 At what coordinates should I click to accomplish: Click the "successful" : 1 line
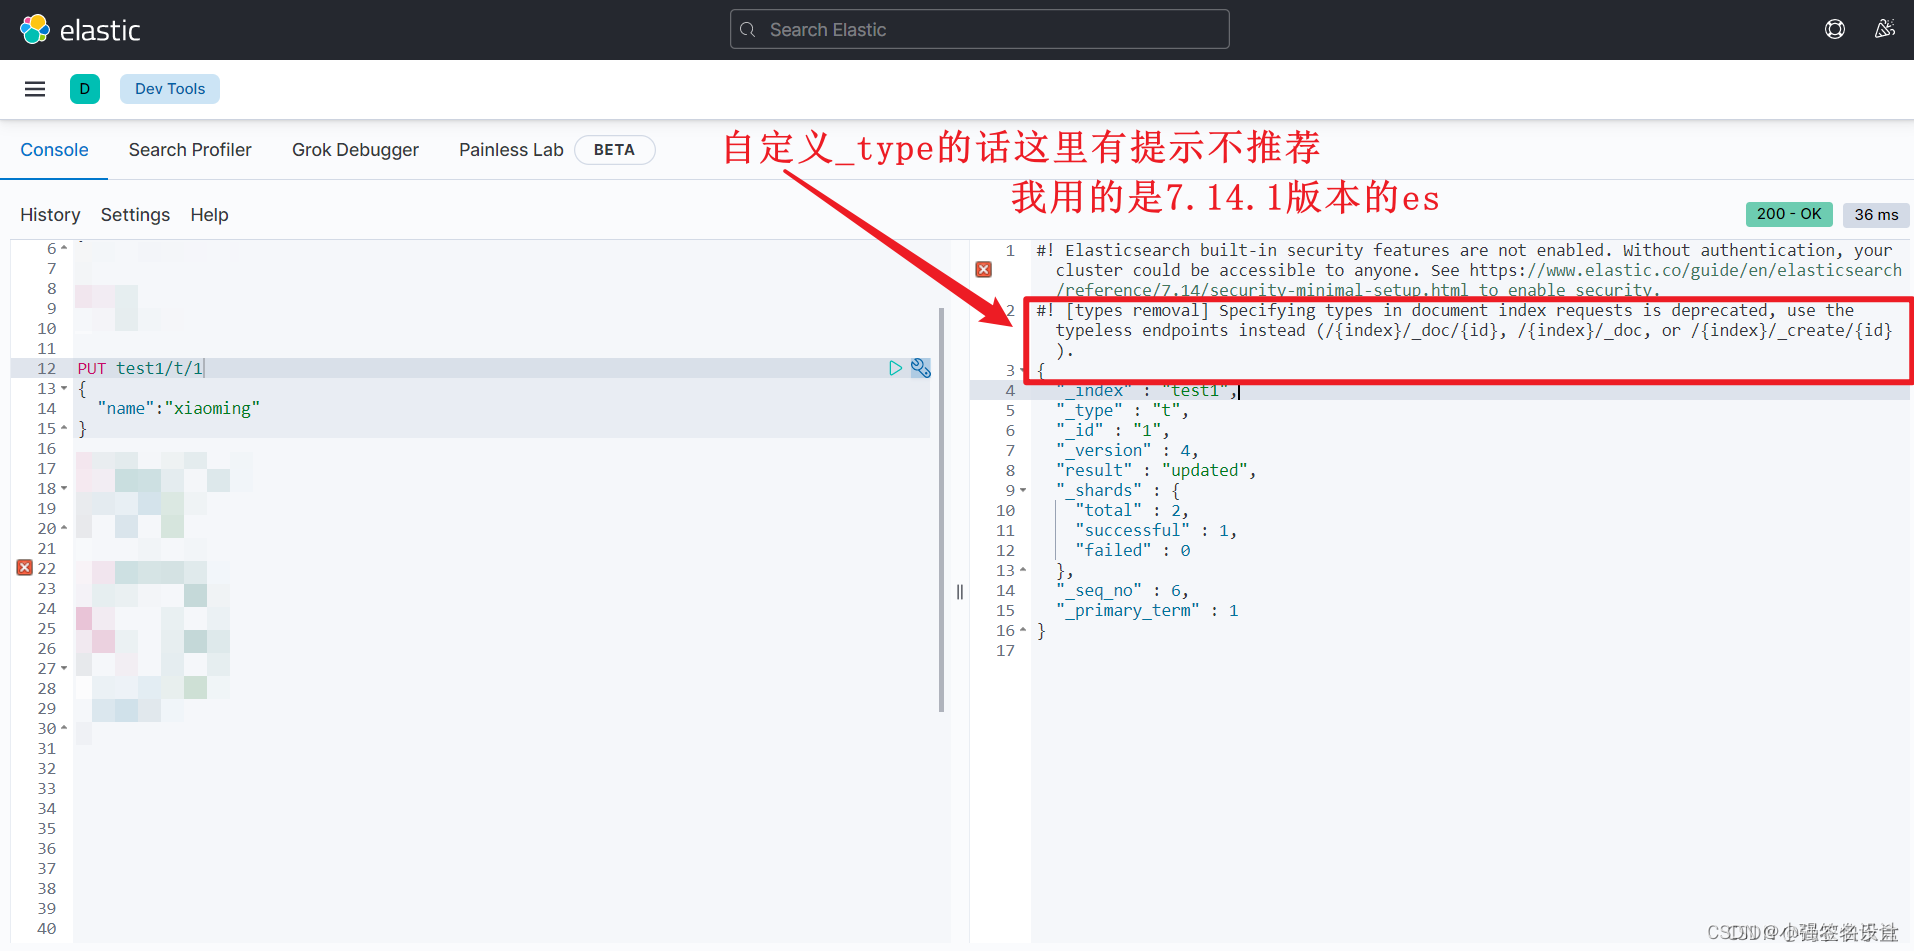[x=1155, y=530]
